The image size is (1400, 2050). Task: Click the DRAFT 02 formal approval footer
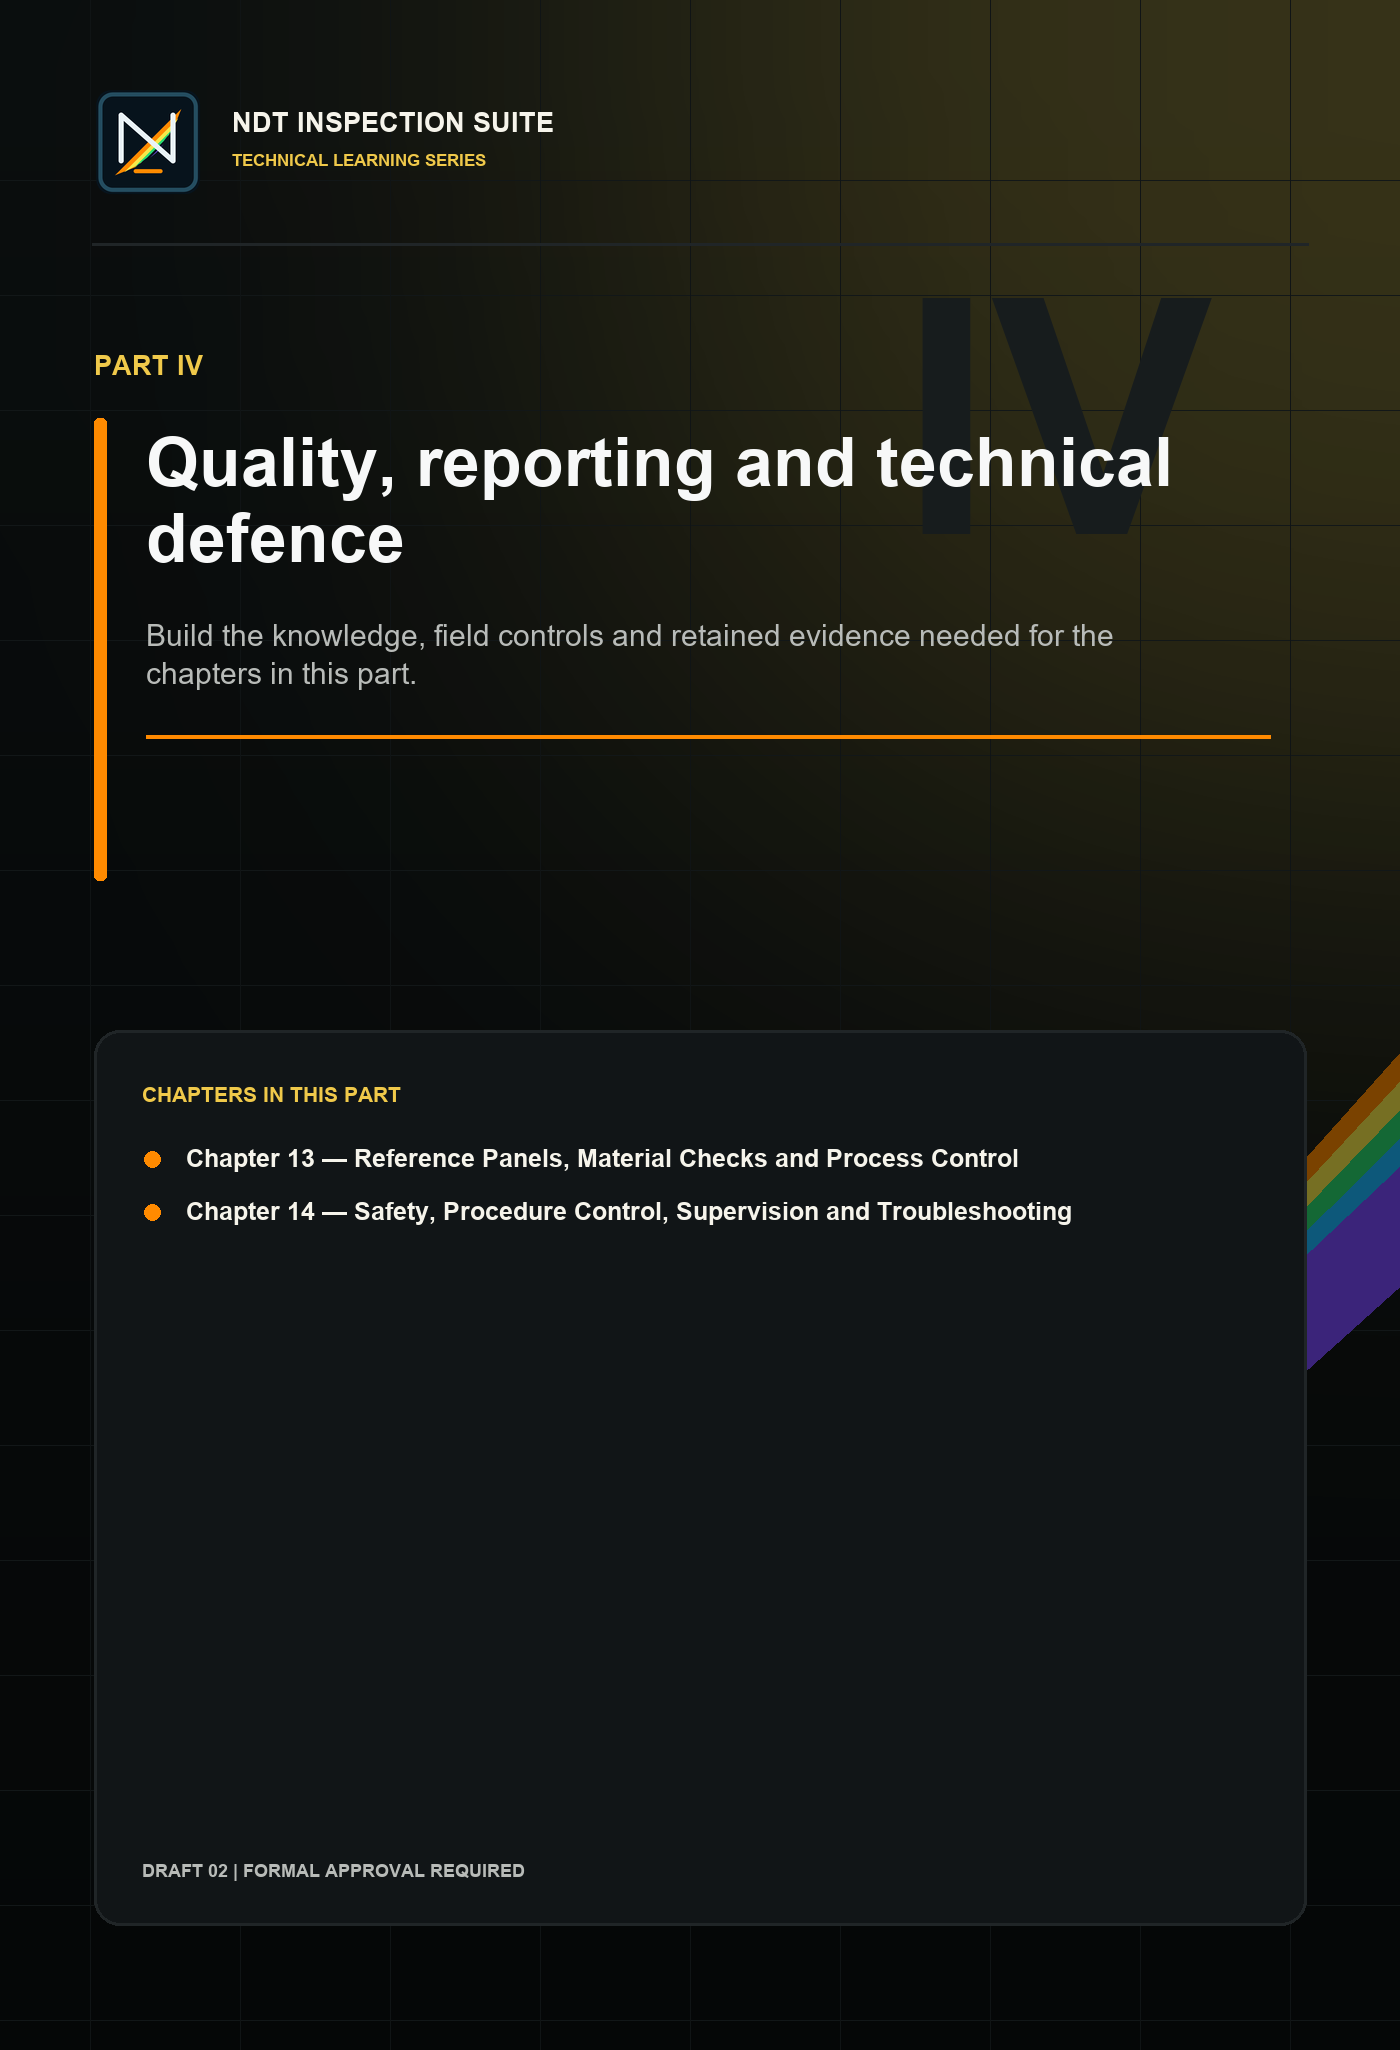(x=333, y=1870)
